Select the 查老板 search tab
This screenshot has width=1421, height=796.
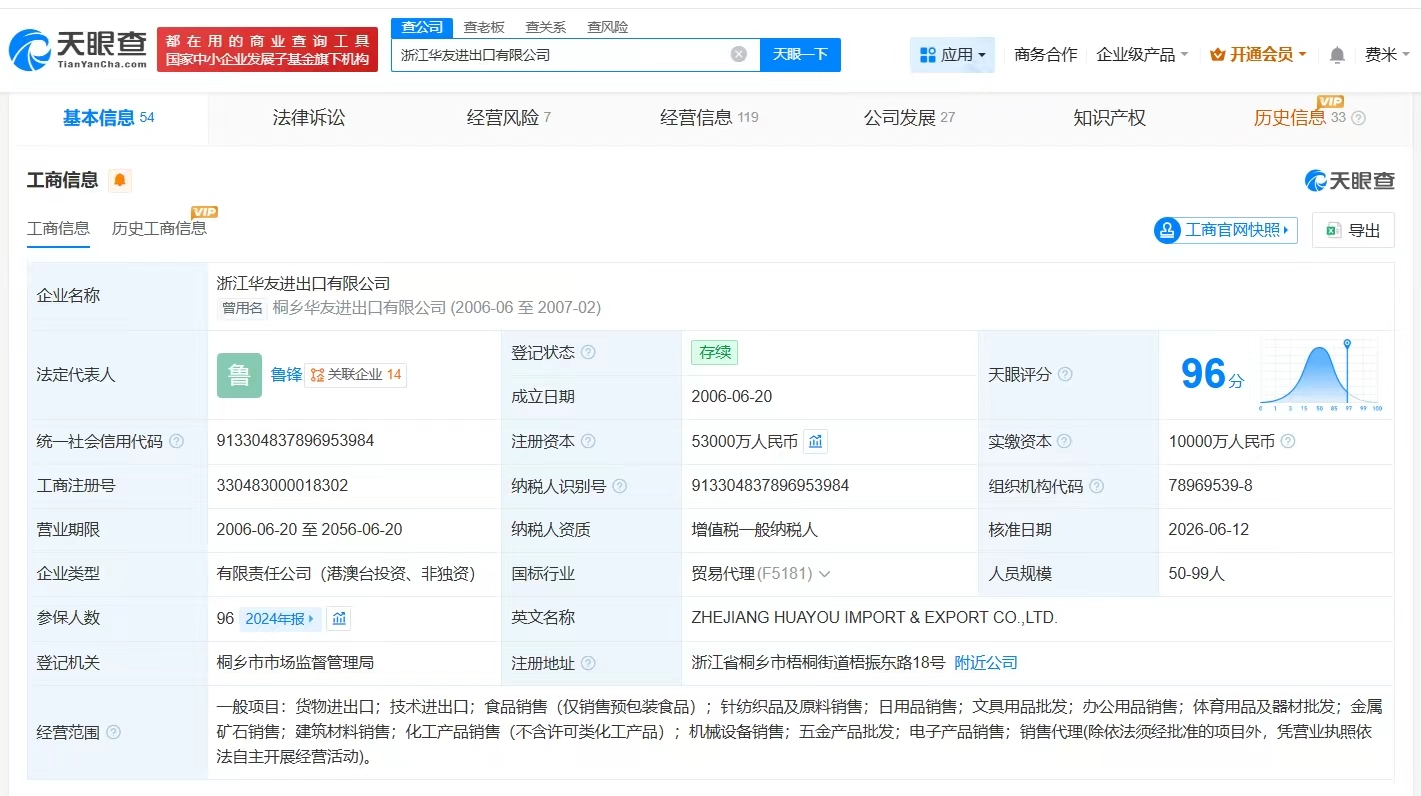(x=484, y=27)
